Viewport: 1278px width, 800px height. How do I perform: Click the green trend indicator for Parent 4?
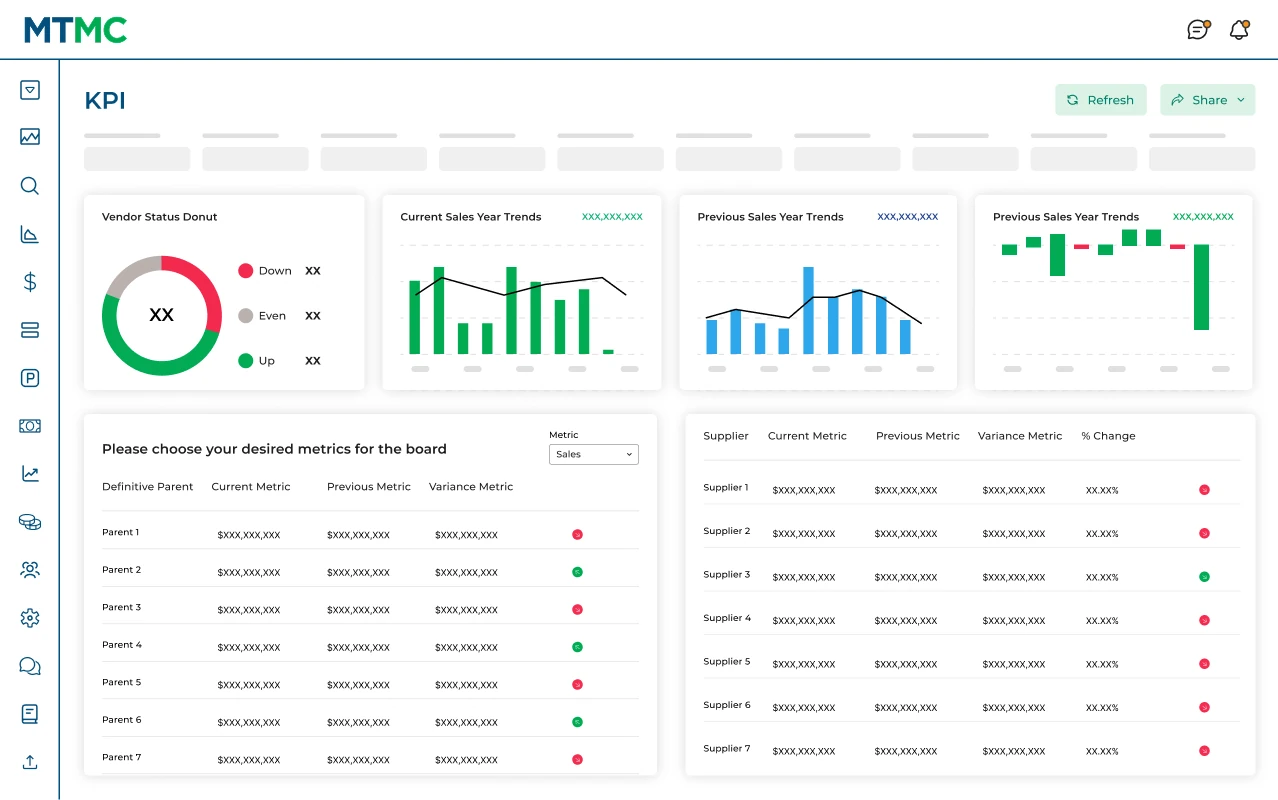[577, 647]
